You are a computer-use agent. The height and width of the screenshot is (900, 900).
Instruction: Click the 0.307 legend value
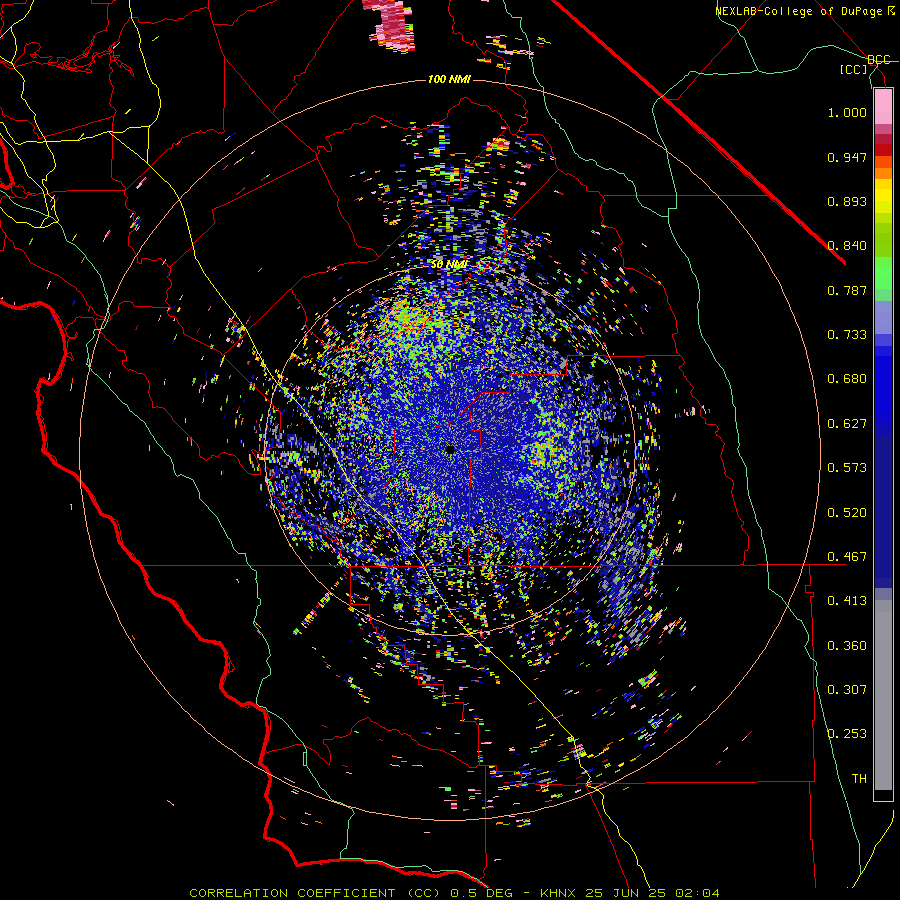coord(847,690)
